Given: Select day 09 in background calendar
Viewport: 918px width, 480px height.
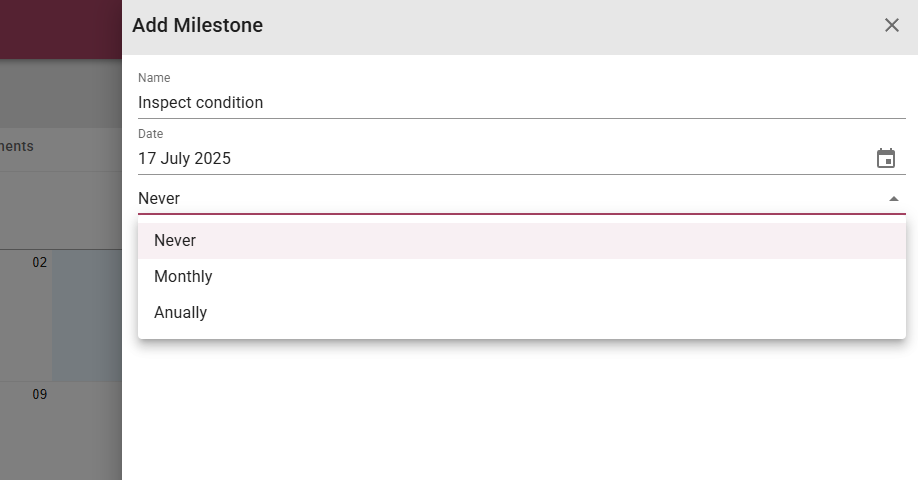Looking at the screenshot, I should coord(39,395).
